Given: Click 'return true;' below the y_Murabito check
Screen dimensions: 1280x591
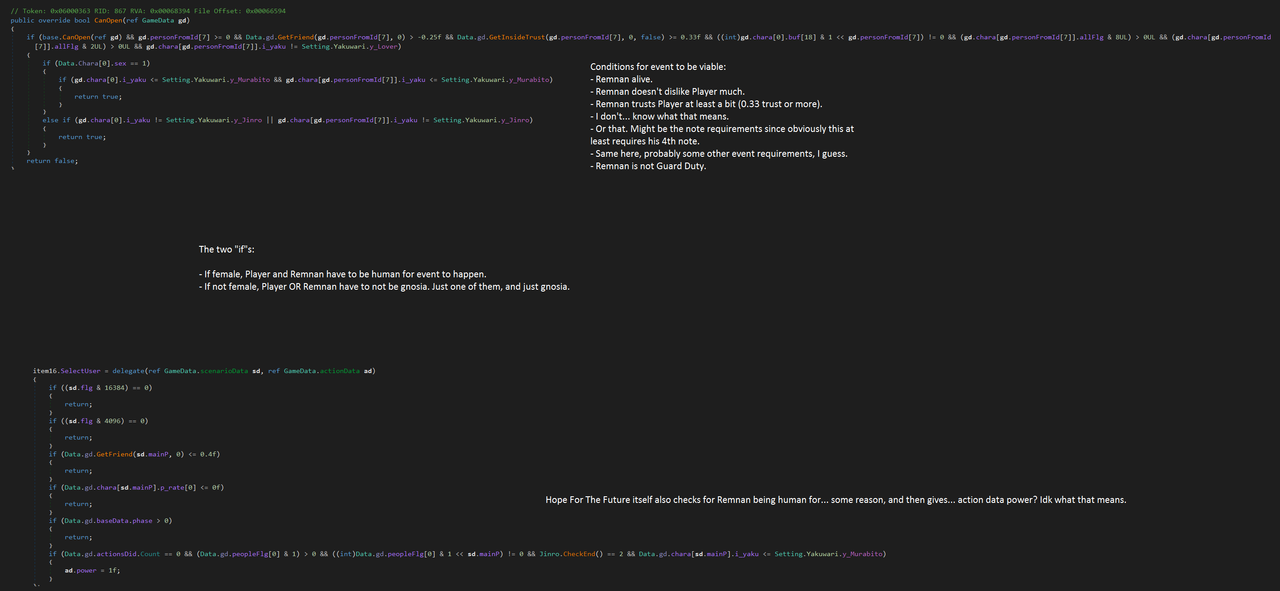Looking at the screenshot, I should [98, 96].
